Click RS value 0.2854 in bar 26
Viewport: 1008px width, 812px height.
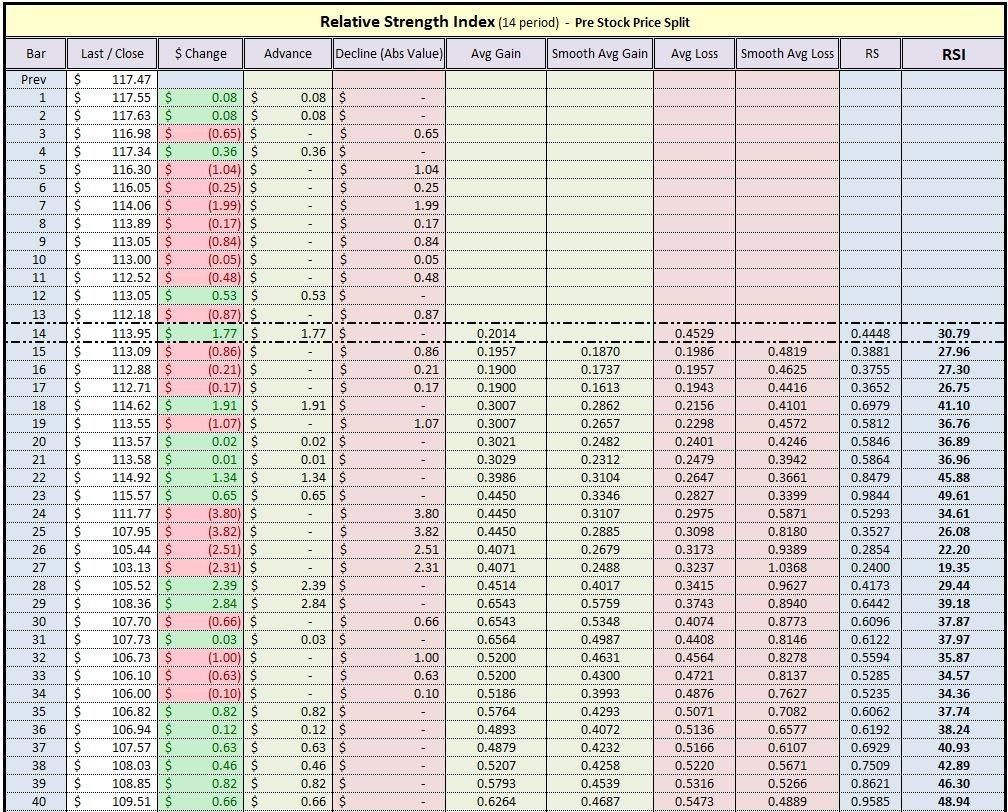click(x=871, y=550)
